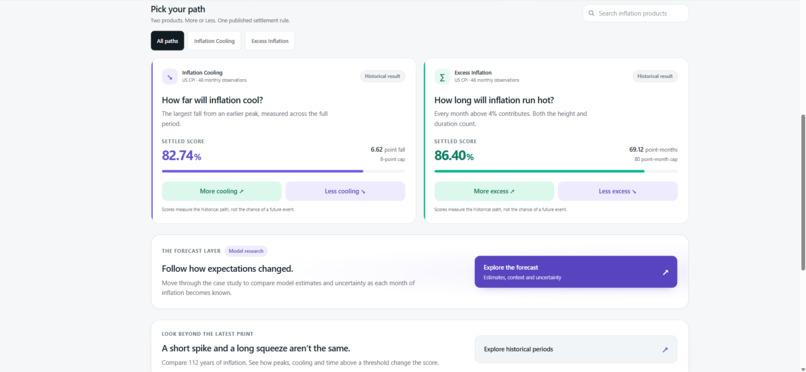806x372 pixels.
Task: Select the All paths filter tab
Action: [167, 41]
